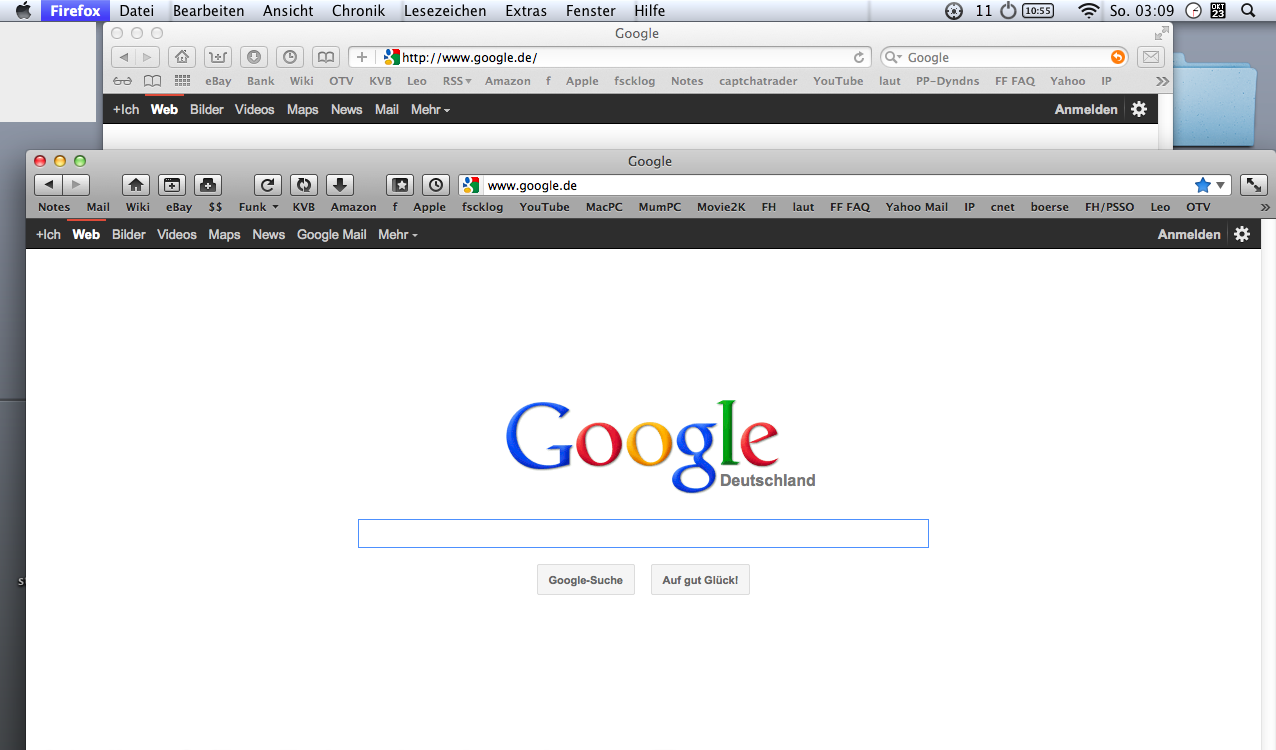This screenshot has height=750, width=1276.
Task: Click Anmelden in Safari window
Action: point(1086,109)
